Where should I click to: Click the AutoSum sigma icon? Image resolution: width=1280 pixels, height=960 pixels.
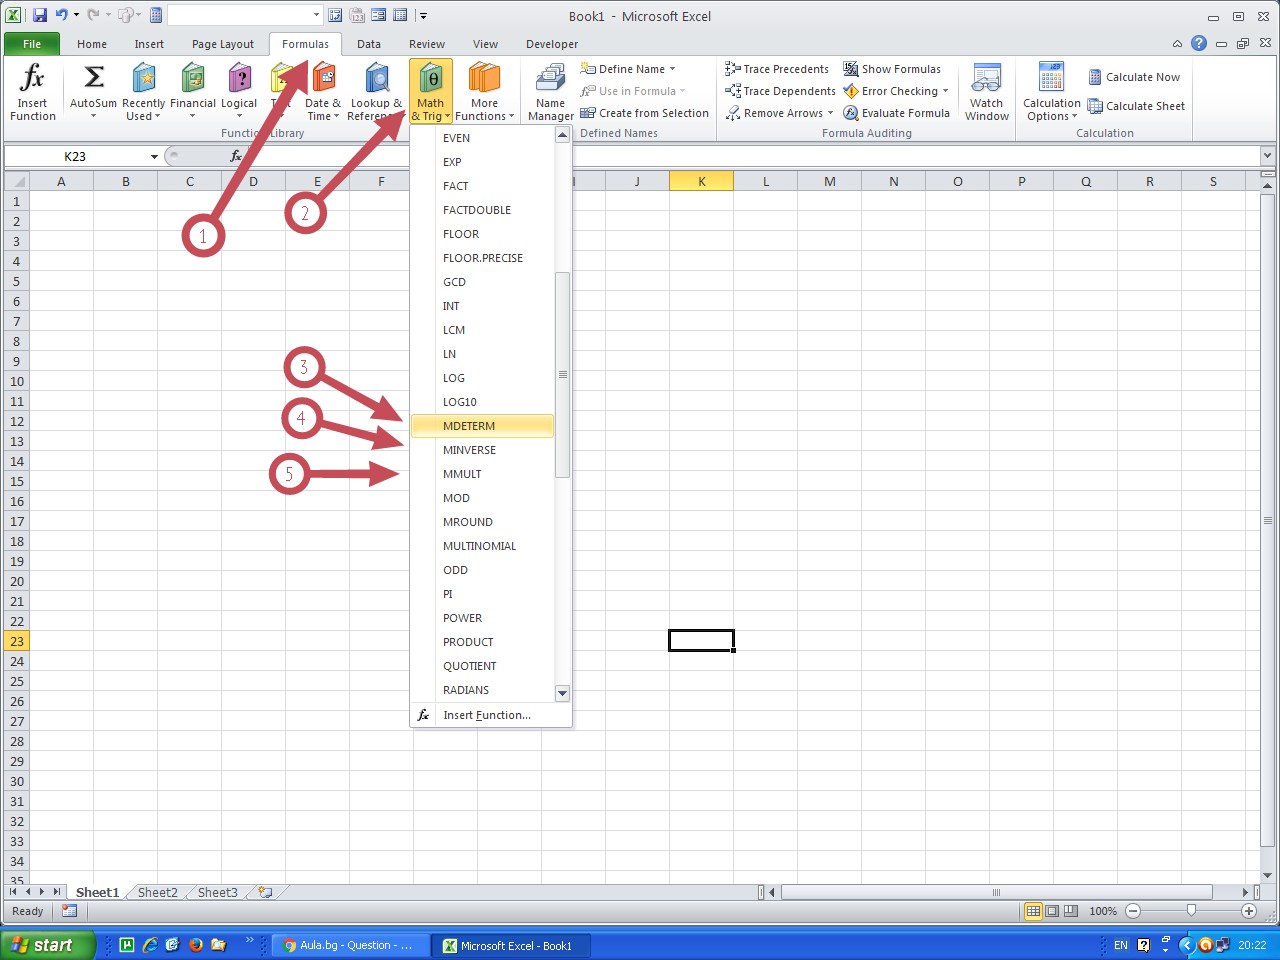click(x=93, y=78)
